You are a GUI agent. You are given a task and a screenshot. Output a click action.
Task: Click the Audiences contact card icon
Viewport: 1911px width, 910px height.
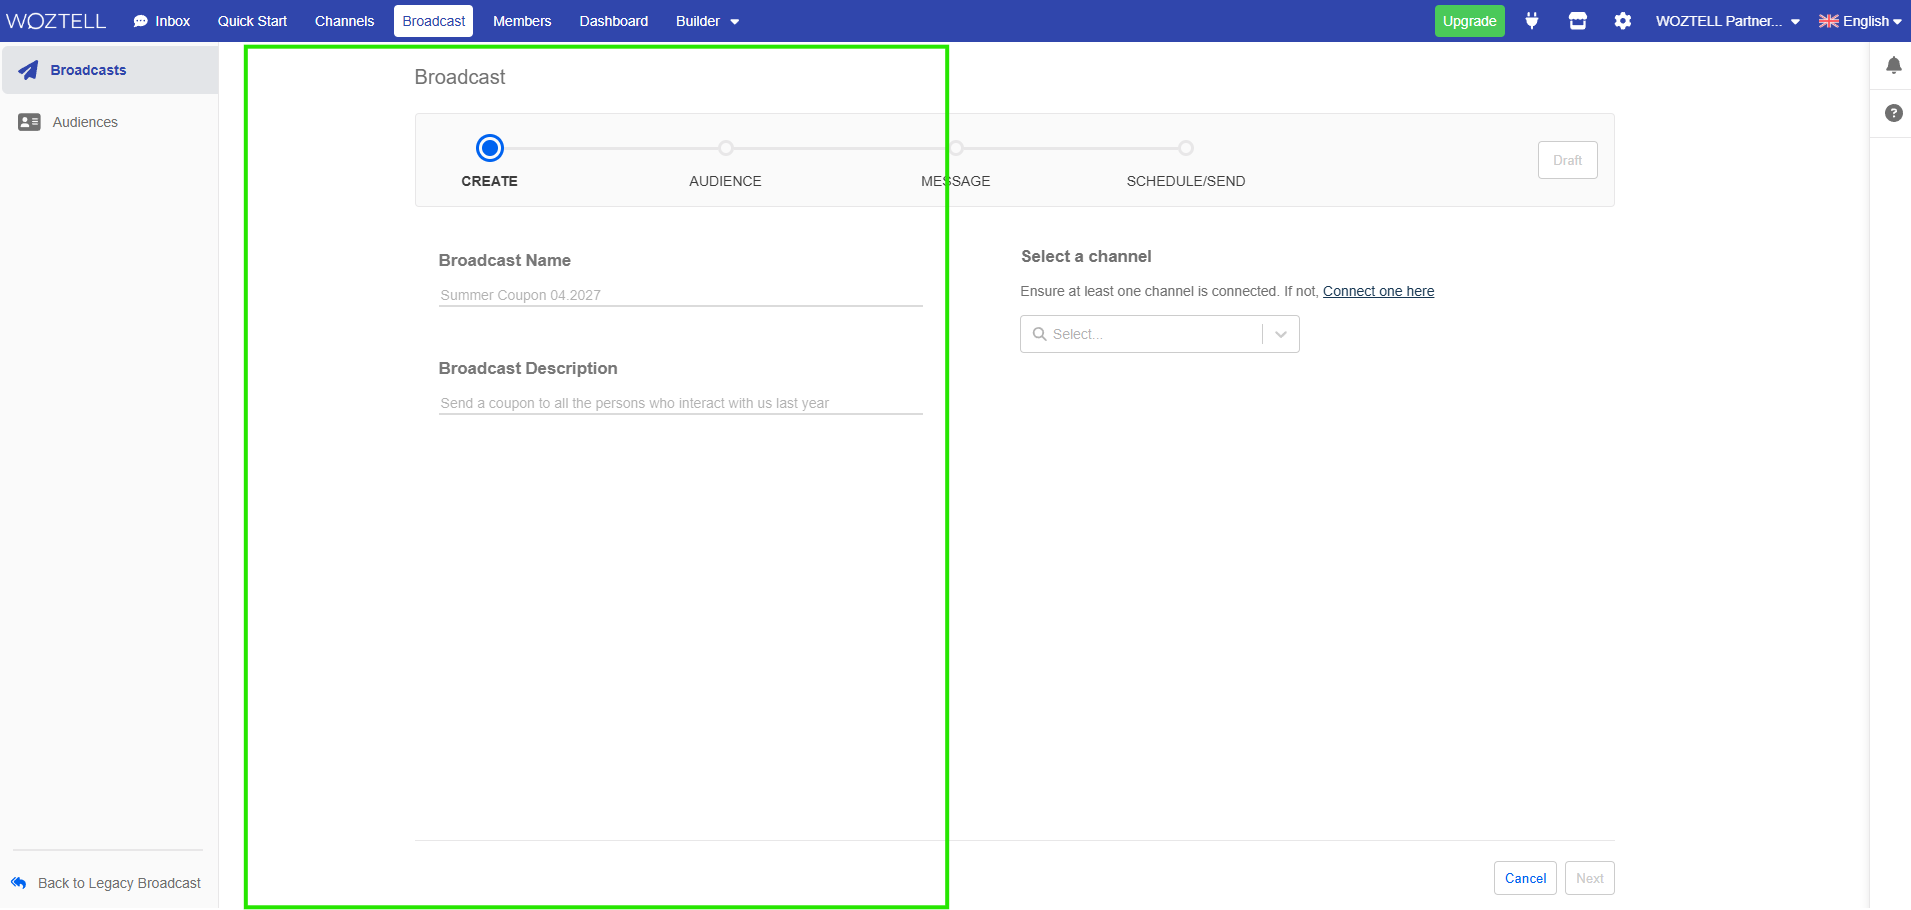point(29,122)
